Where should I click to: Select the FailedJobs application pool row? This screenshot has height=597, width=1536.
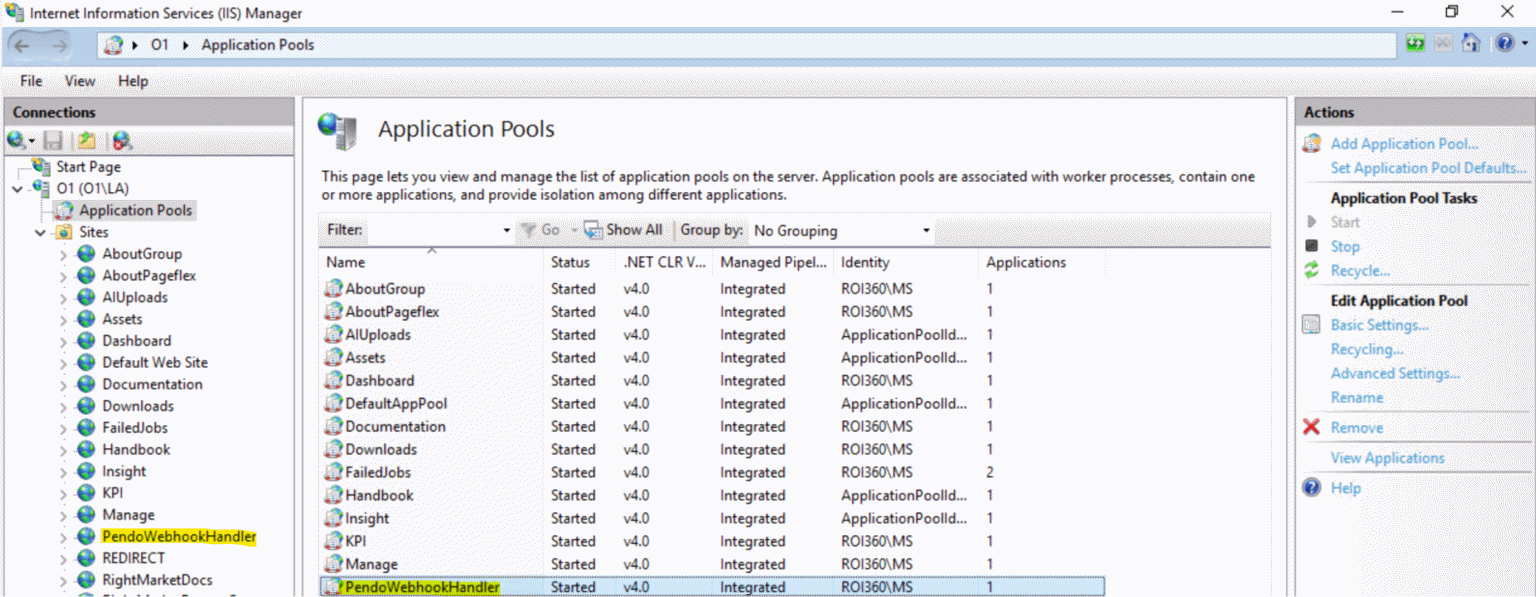pos(378,472)
